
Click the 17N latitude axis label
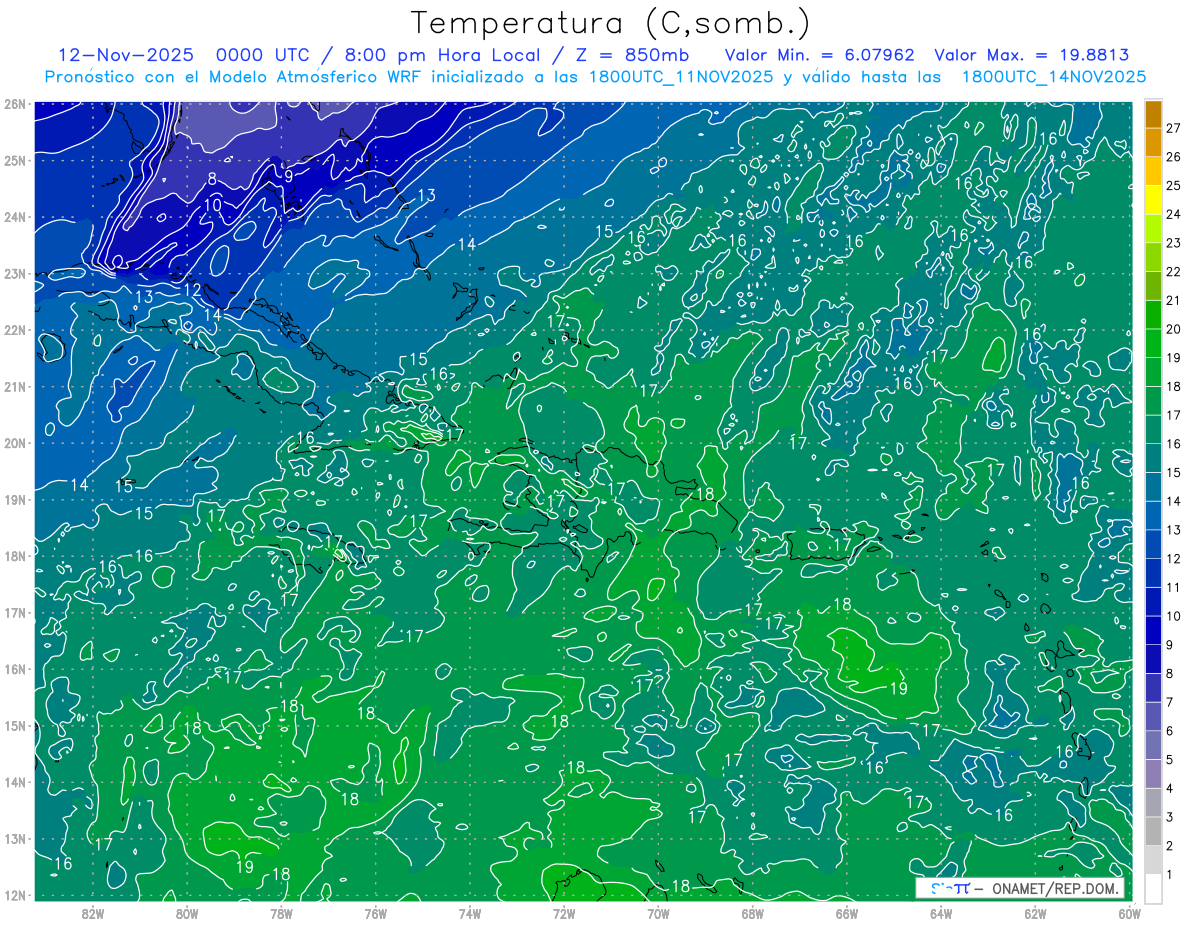pos(15,612)
